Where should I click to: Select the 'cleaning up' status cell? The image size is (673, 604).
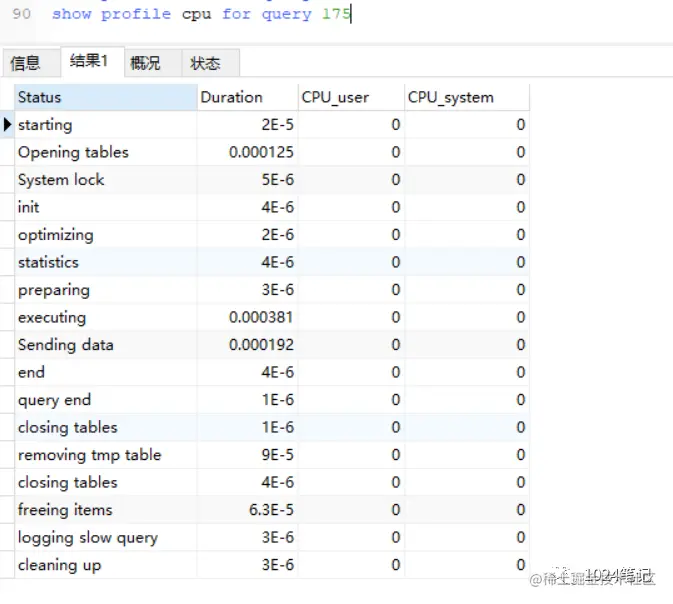pyautogui.click(x=106, y=565)
